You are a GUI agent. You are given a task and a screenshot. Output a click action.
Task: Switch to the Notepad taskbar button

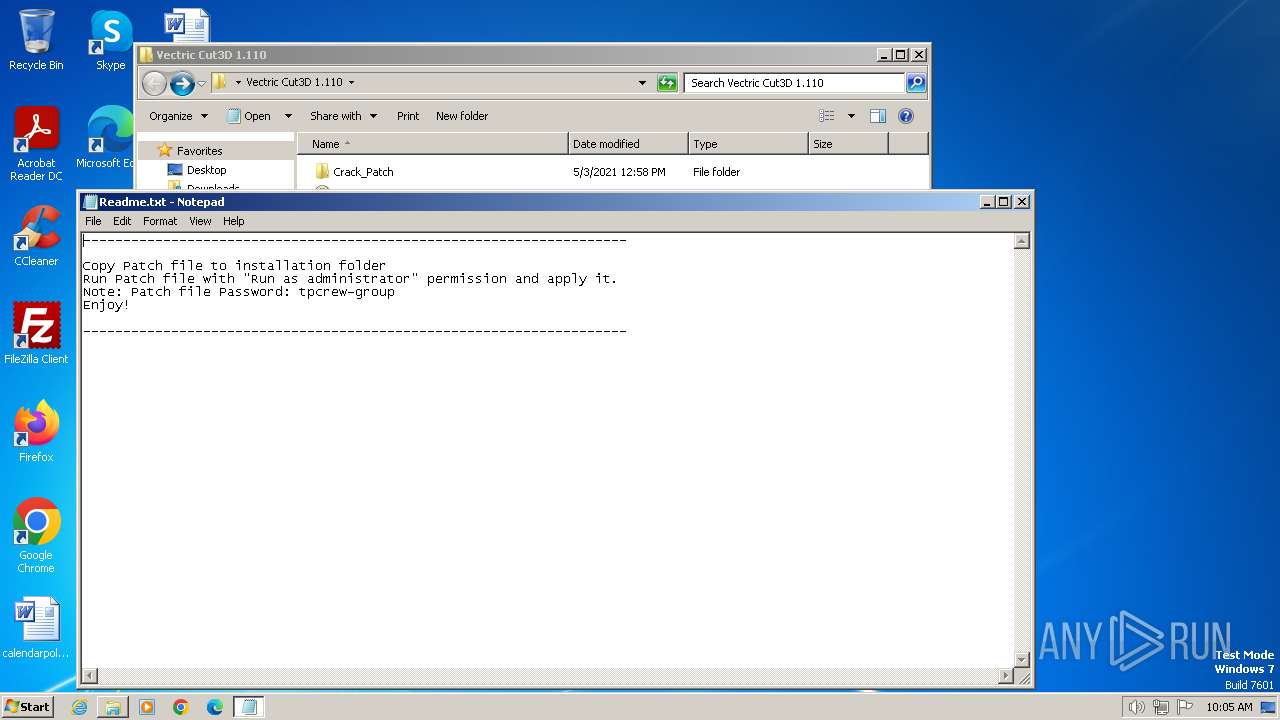click(x=249, y=707)
